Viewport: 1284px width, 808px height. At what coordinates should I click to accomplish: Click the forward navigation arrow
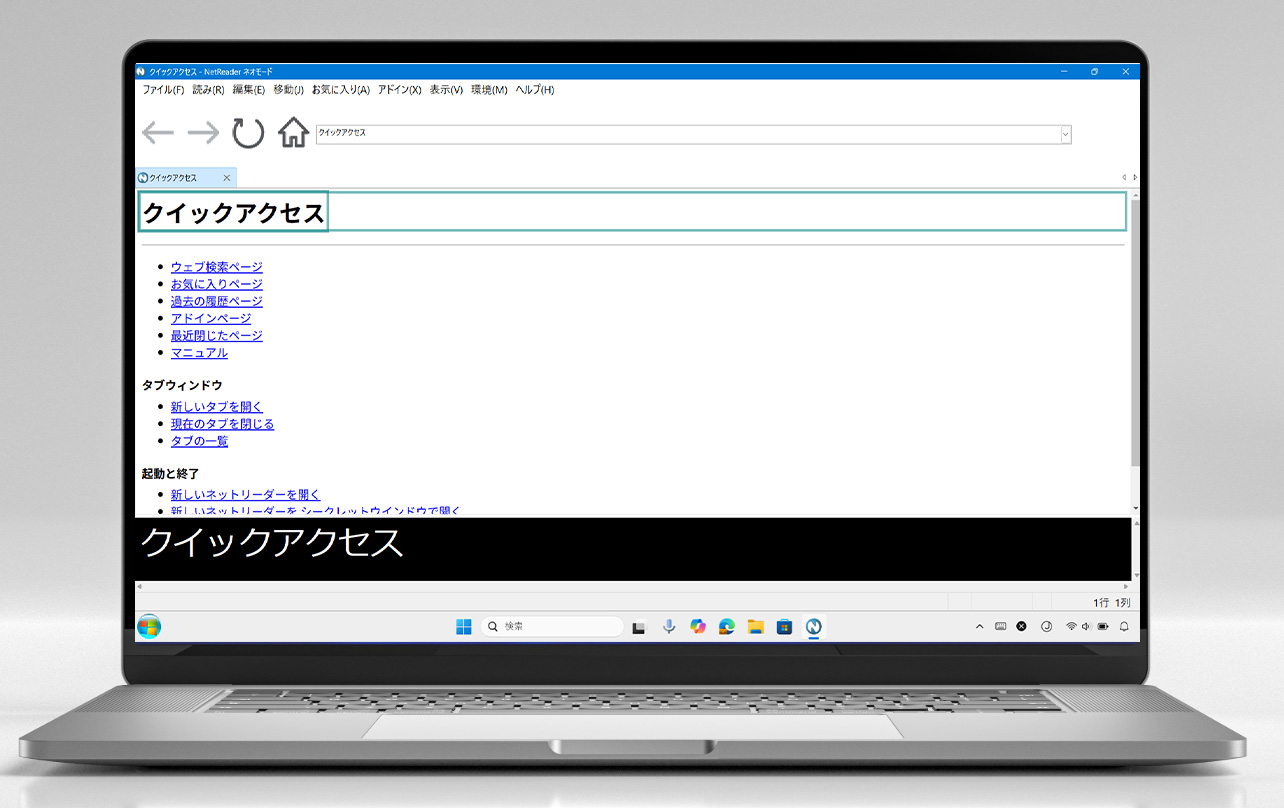point(203,132)
